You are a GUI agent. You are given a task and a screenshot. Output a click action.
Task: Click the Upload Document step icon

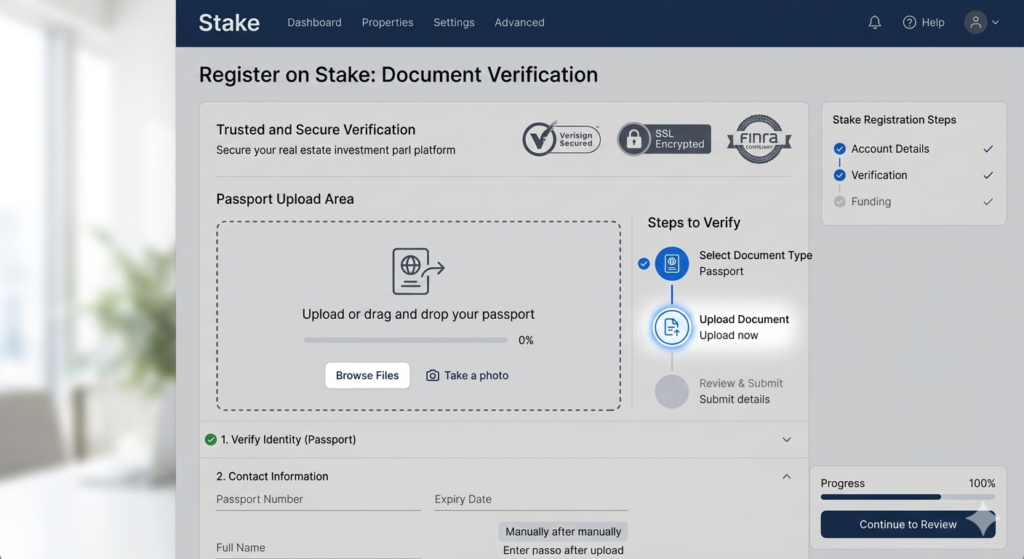671,327
